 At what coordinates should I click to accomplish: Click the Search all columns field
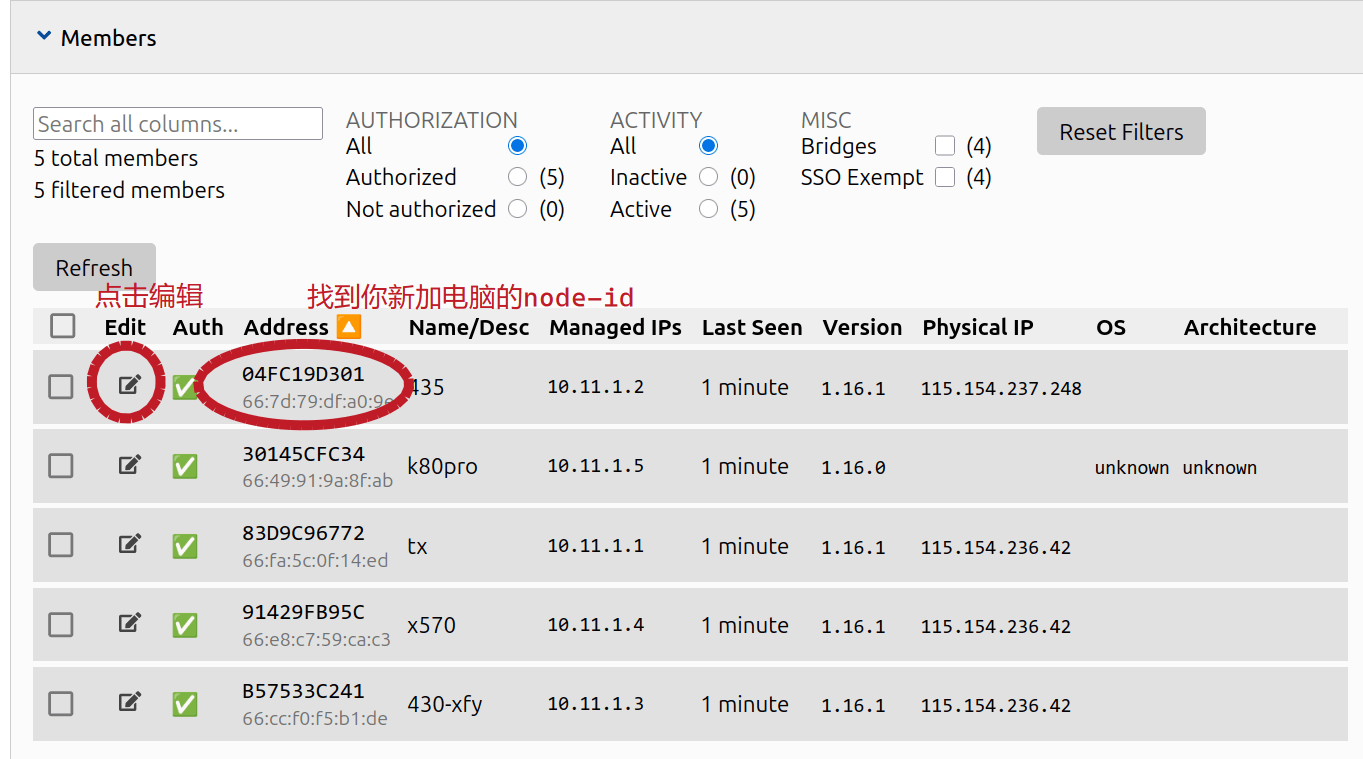tap(178, 124)
